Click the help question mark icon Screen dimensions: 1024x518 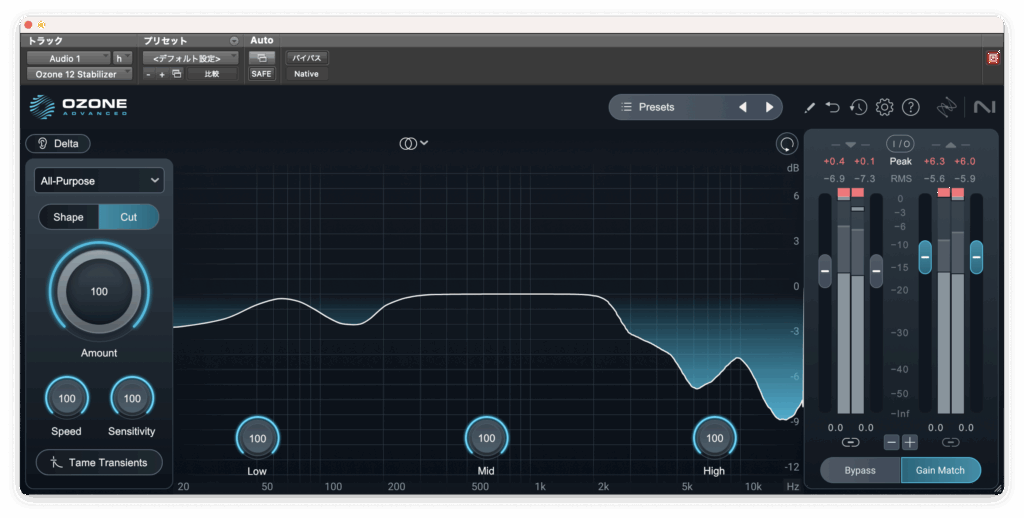910,107
